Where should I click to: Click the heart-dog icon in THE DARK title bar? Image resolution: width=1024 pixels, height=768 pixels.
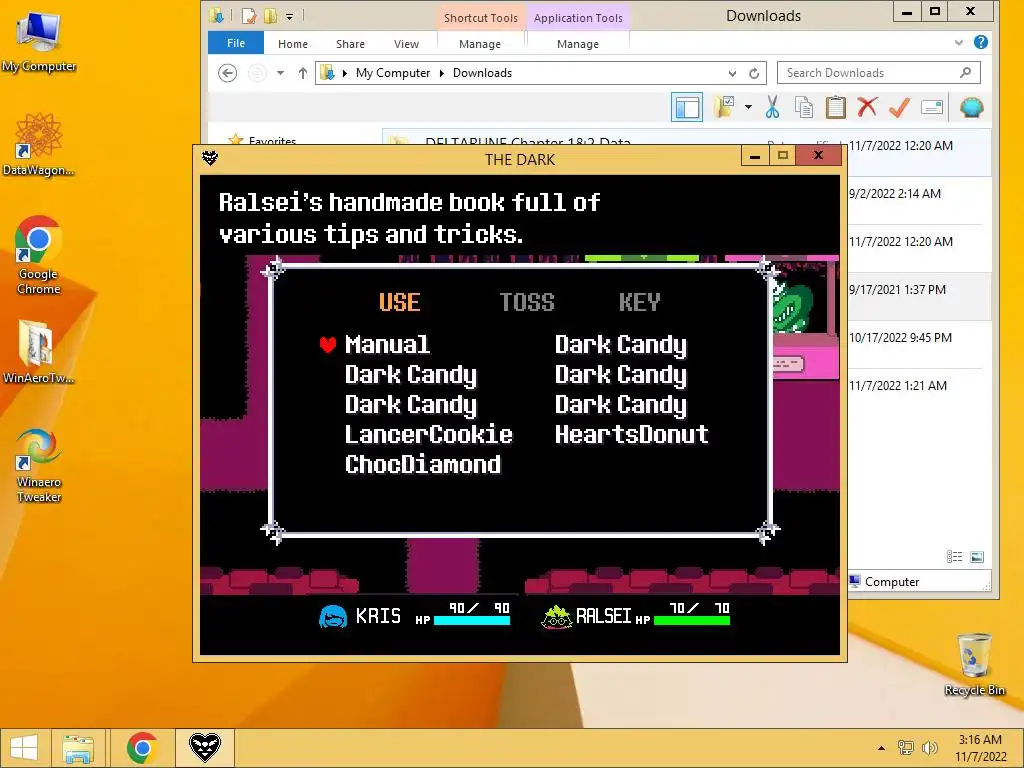[x=210, y=157]
